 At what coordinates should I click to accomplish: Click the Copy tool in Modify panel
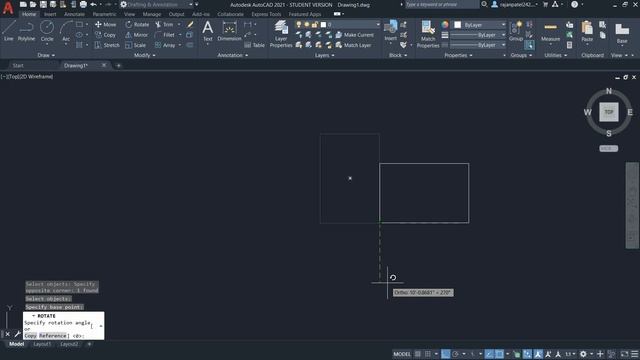click(x=105, y=35)
